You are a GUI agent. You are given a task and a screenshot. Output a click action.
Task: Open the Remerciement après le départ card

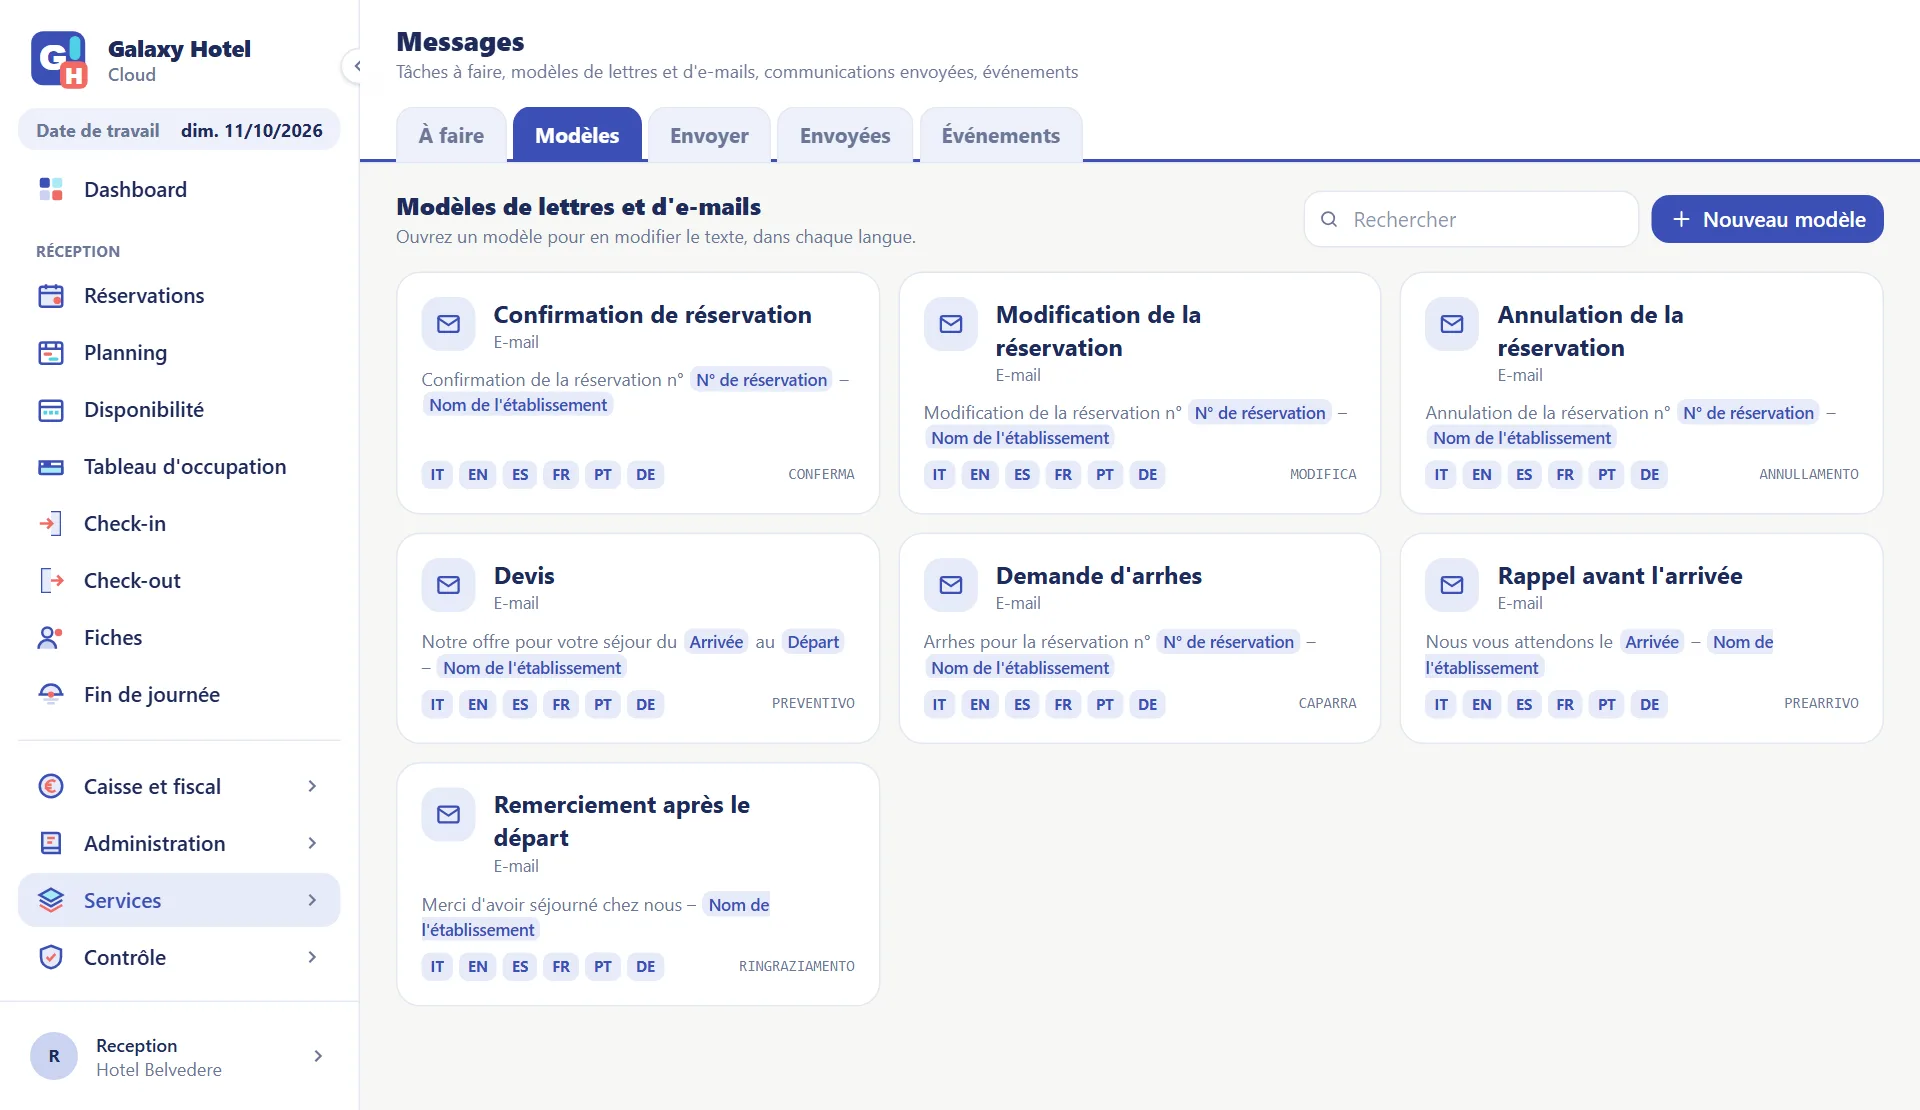point(638,884)
